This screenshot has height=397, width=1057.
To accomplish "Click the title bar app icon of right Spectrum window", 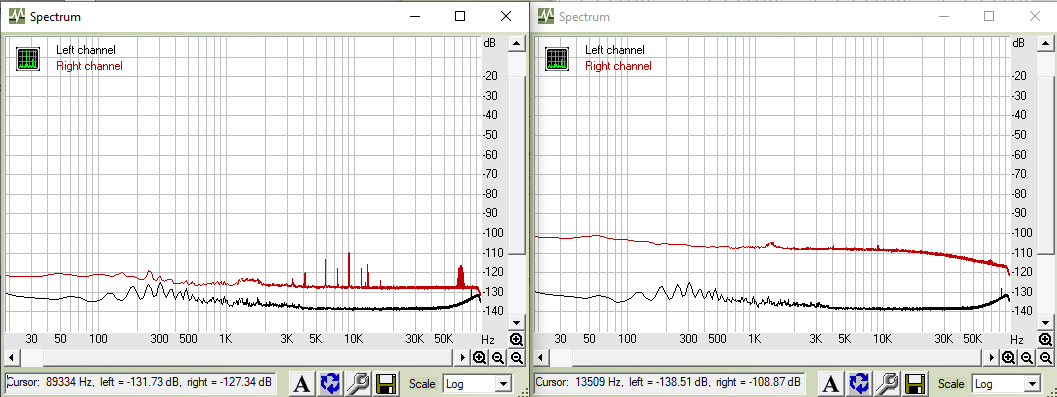I will click(545, 16).
